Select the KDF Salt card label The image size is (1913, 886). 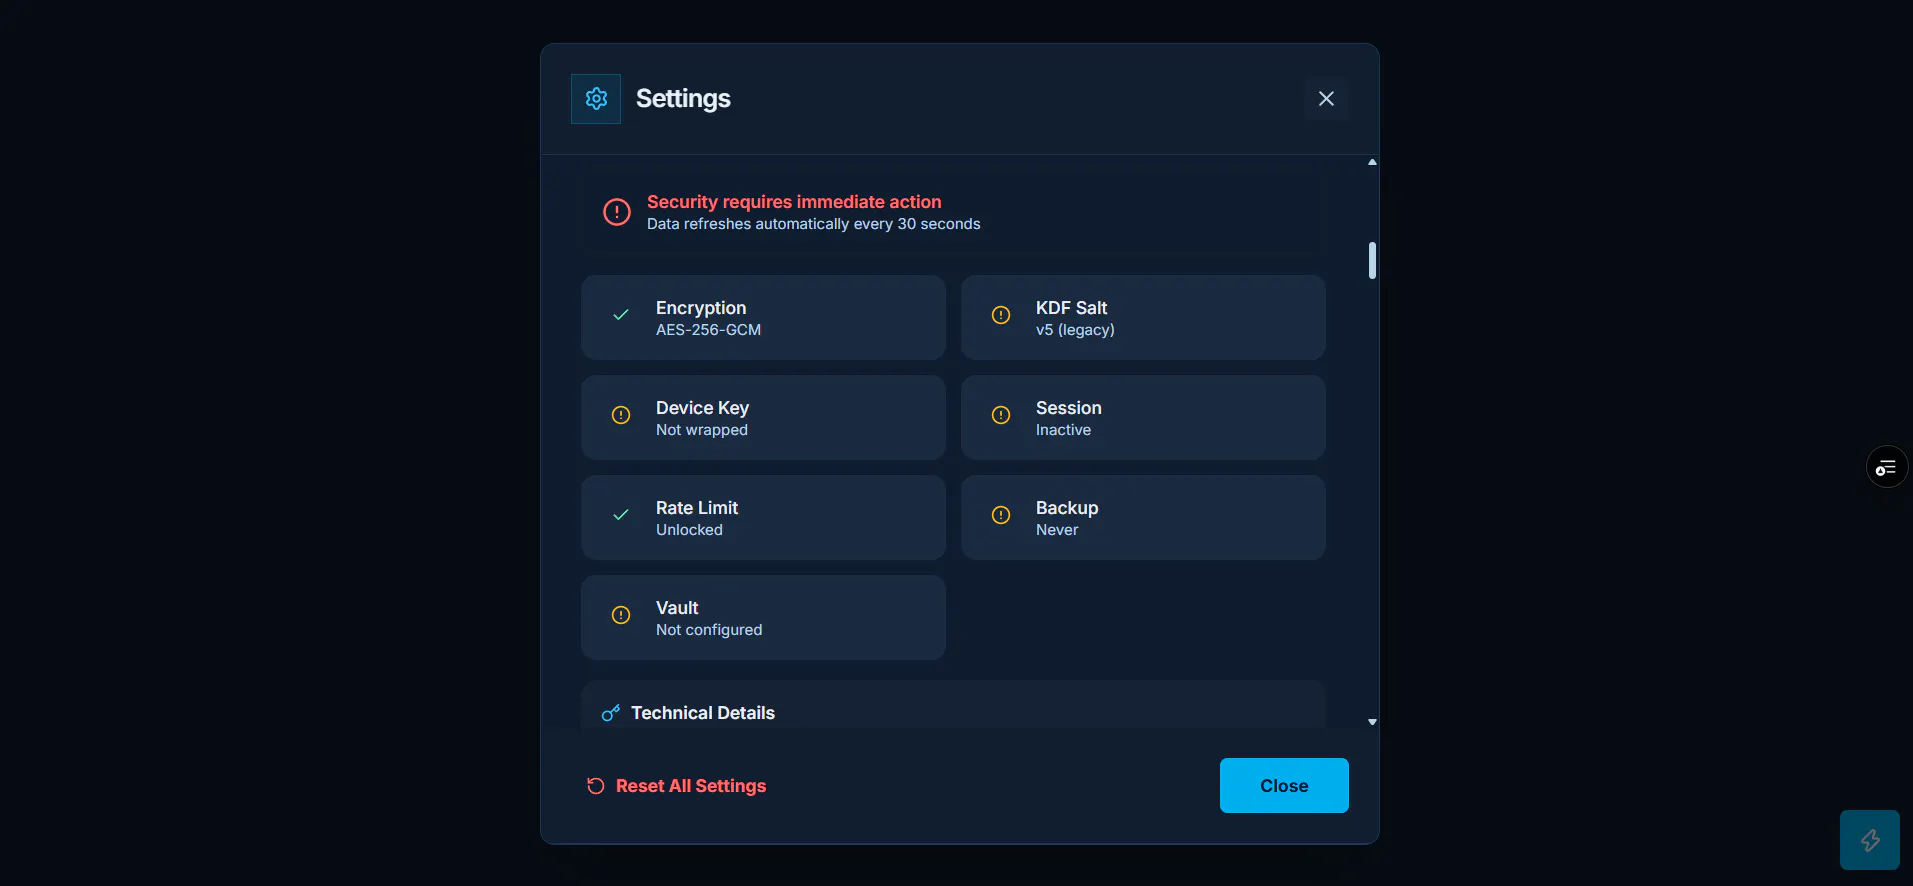[1071, 308]
